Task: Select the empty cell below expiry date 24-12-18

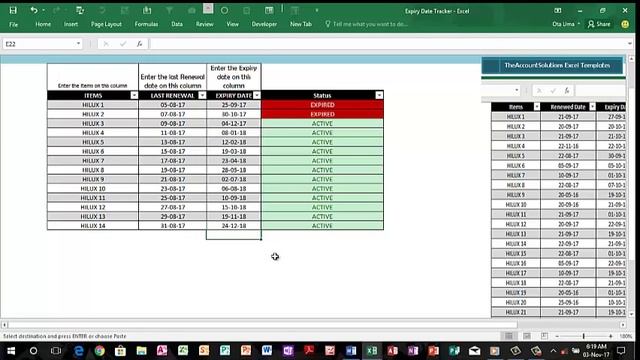Action: click(x=234, y=235)
